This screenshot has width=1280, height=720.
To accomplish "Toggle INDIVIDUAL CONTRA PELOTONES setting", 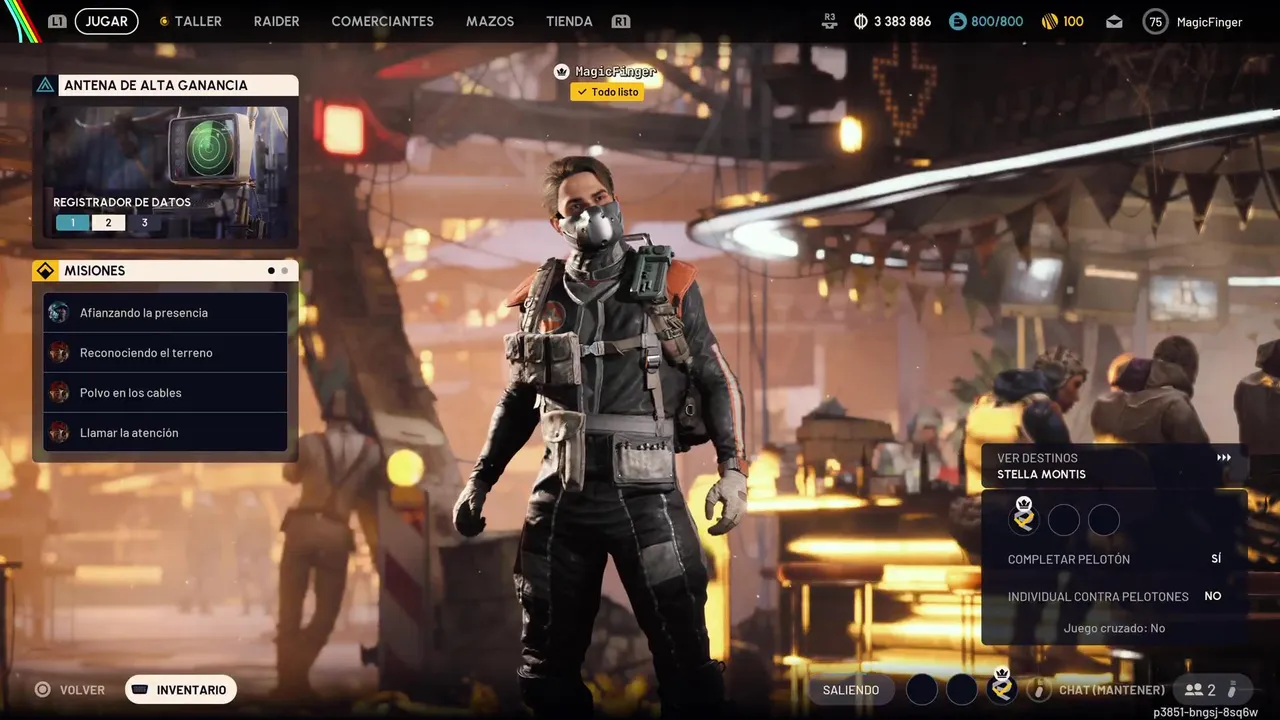I will (x=1114, y=596).
